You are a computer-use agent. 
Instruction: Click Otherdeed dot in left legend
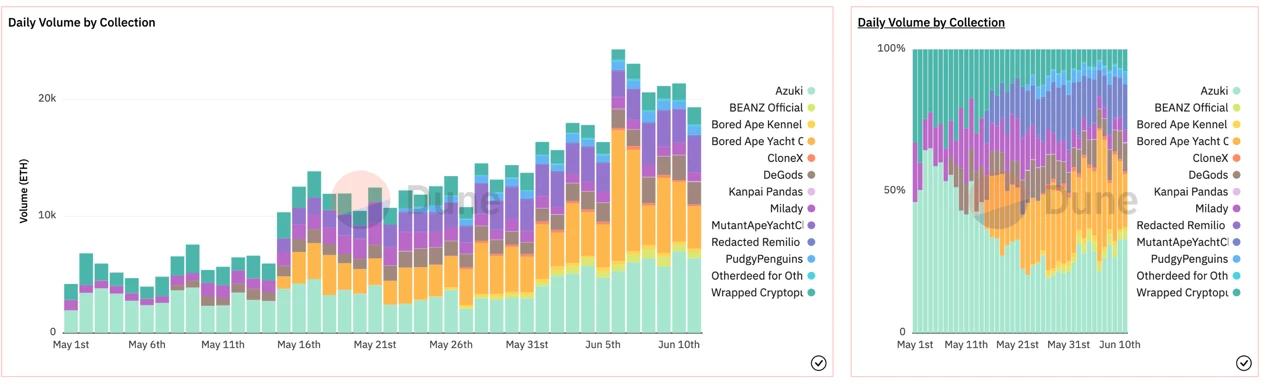(812, 276)
